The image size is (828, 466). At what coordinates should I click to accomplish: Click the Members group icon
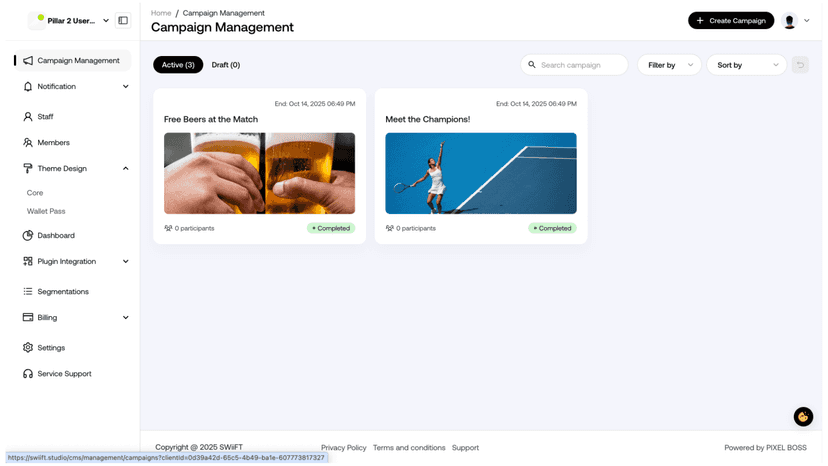tap(28, 143)
